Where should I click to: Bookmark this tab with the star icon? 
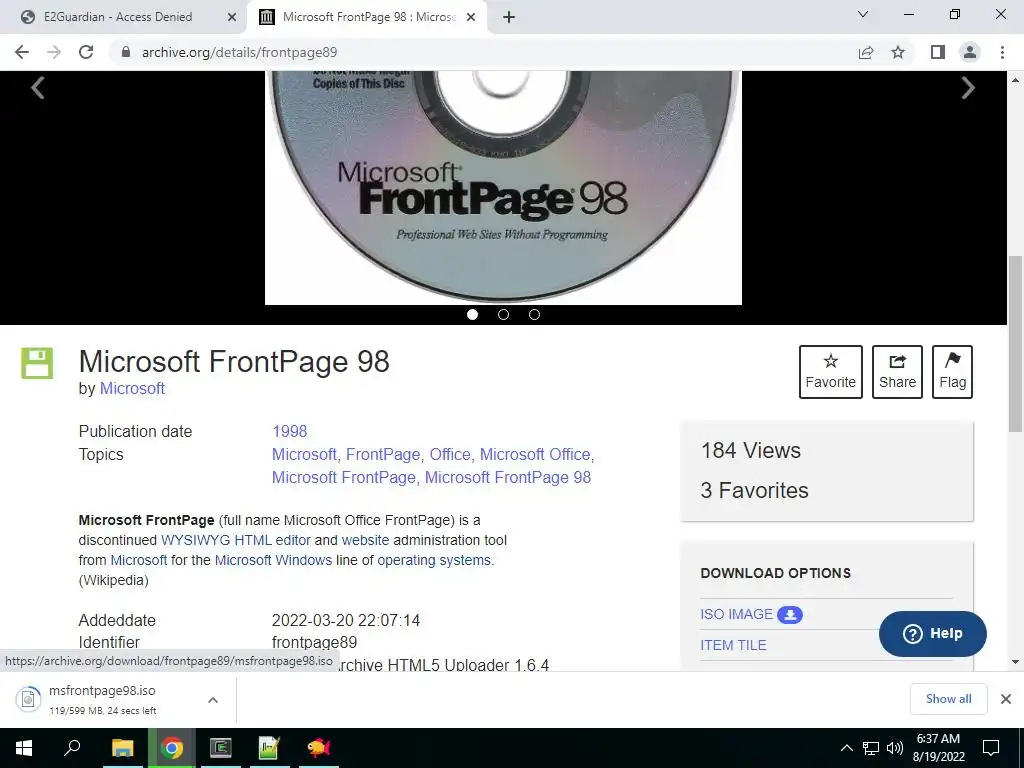click(898, 52)
